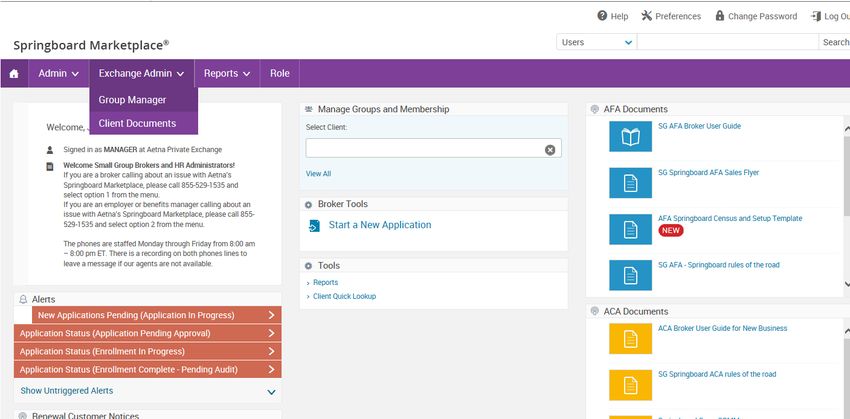This screenshot has width=850, height=419.
Task: Click the Change Password link text
Action: click(x=762, y=16)
